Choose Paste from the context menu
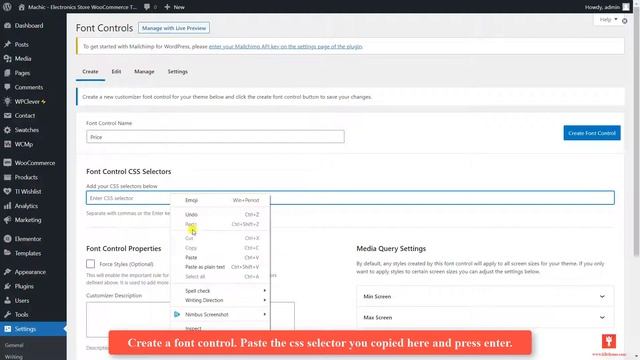 tap(220, 258)
